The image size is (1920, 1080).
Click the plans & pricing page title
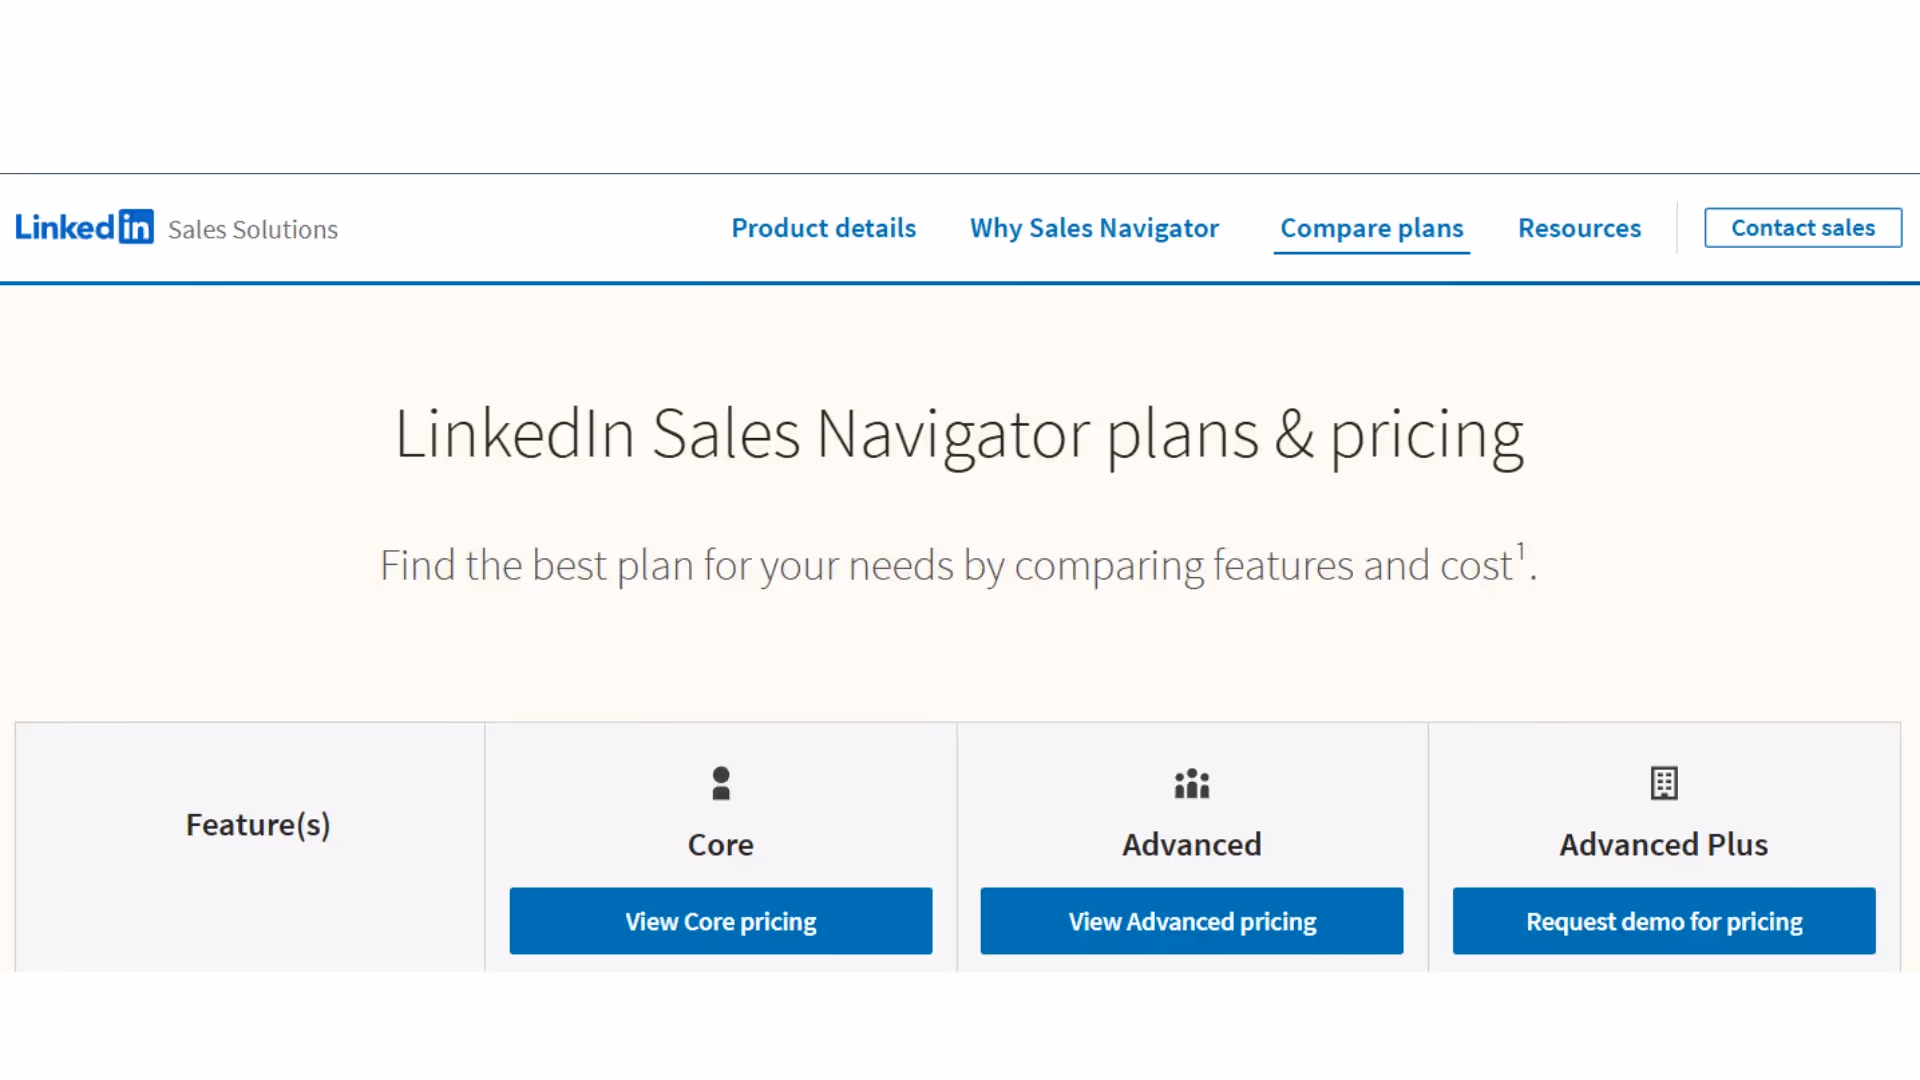[x=959, y=435]
